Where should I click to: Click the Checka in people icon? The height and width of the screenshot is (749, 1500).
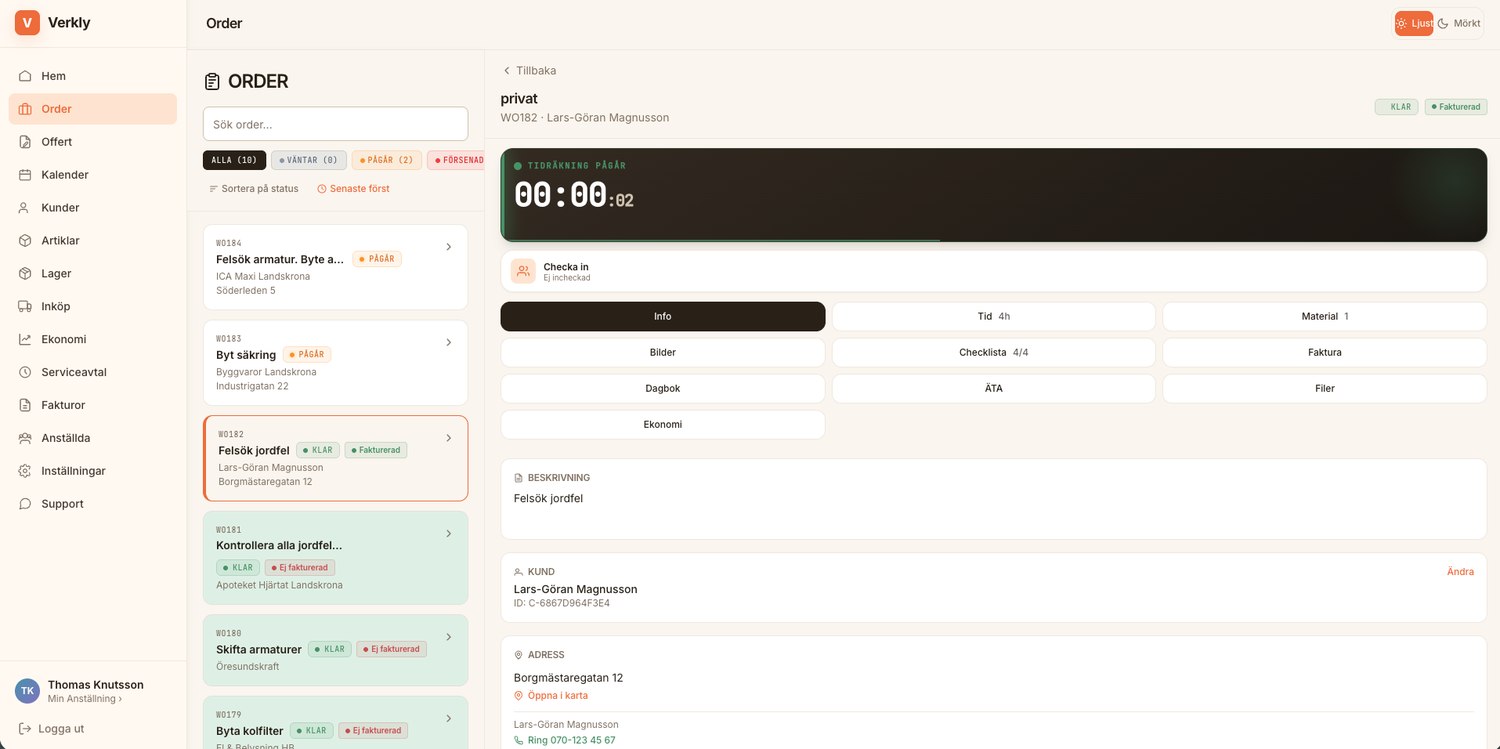tap(523, 271)
